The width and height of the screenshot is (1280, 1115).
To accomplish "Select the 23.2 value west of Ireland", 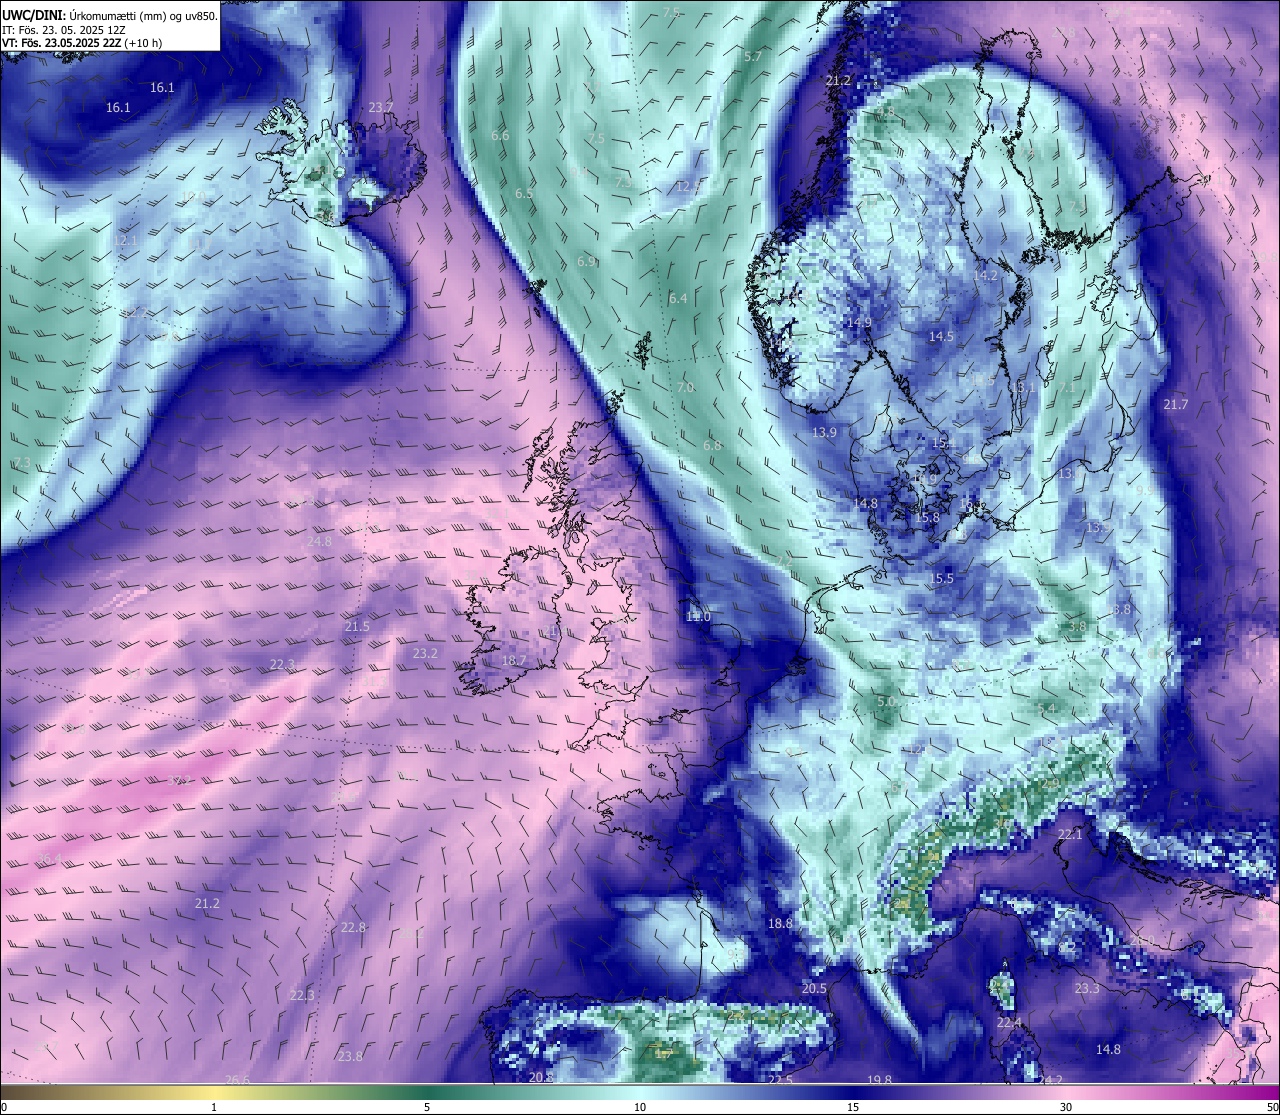I will (425, 653).
